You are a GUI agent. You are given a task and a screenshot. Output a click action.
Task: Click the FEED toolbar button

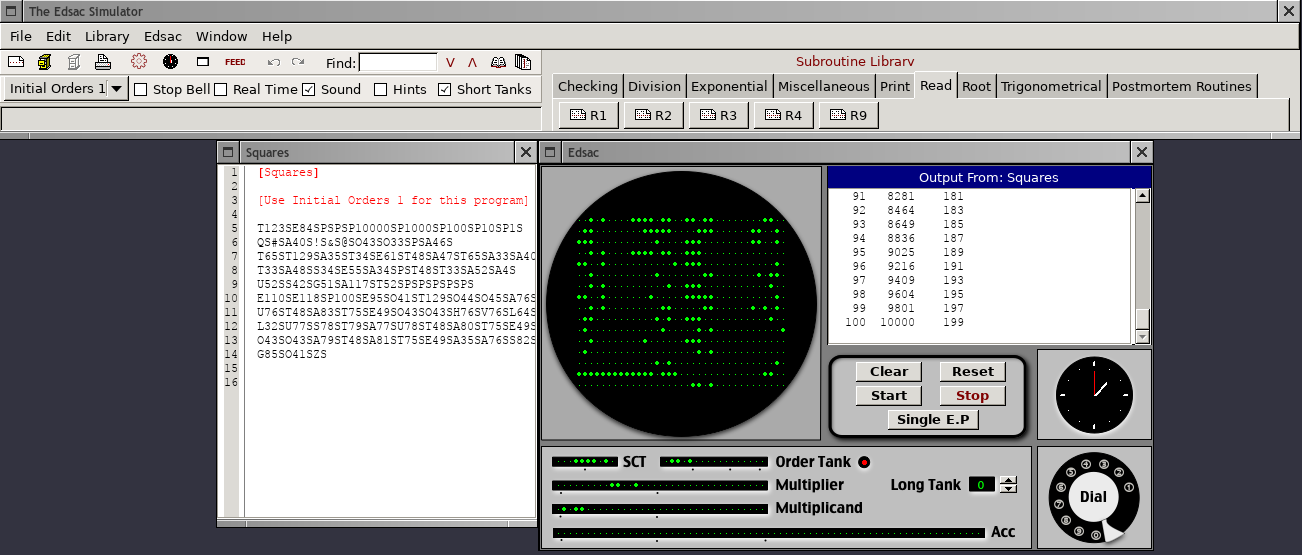point(235,62)
